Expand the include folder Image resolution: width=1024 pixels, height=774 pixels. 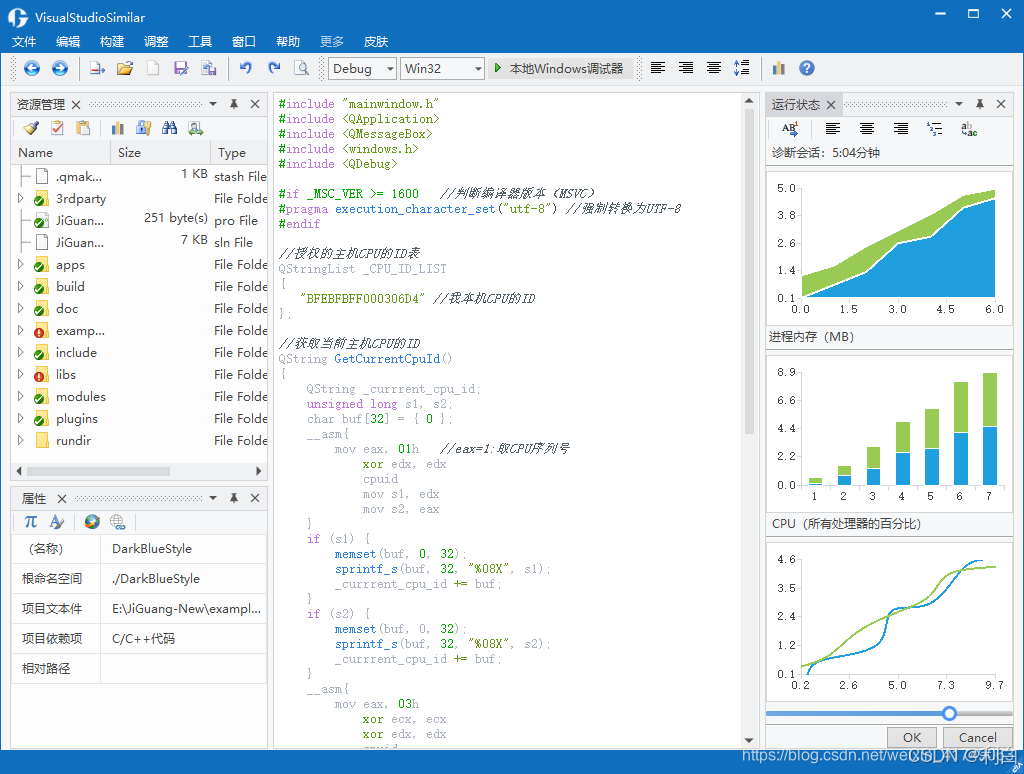(x=20, y=352)
